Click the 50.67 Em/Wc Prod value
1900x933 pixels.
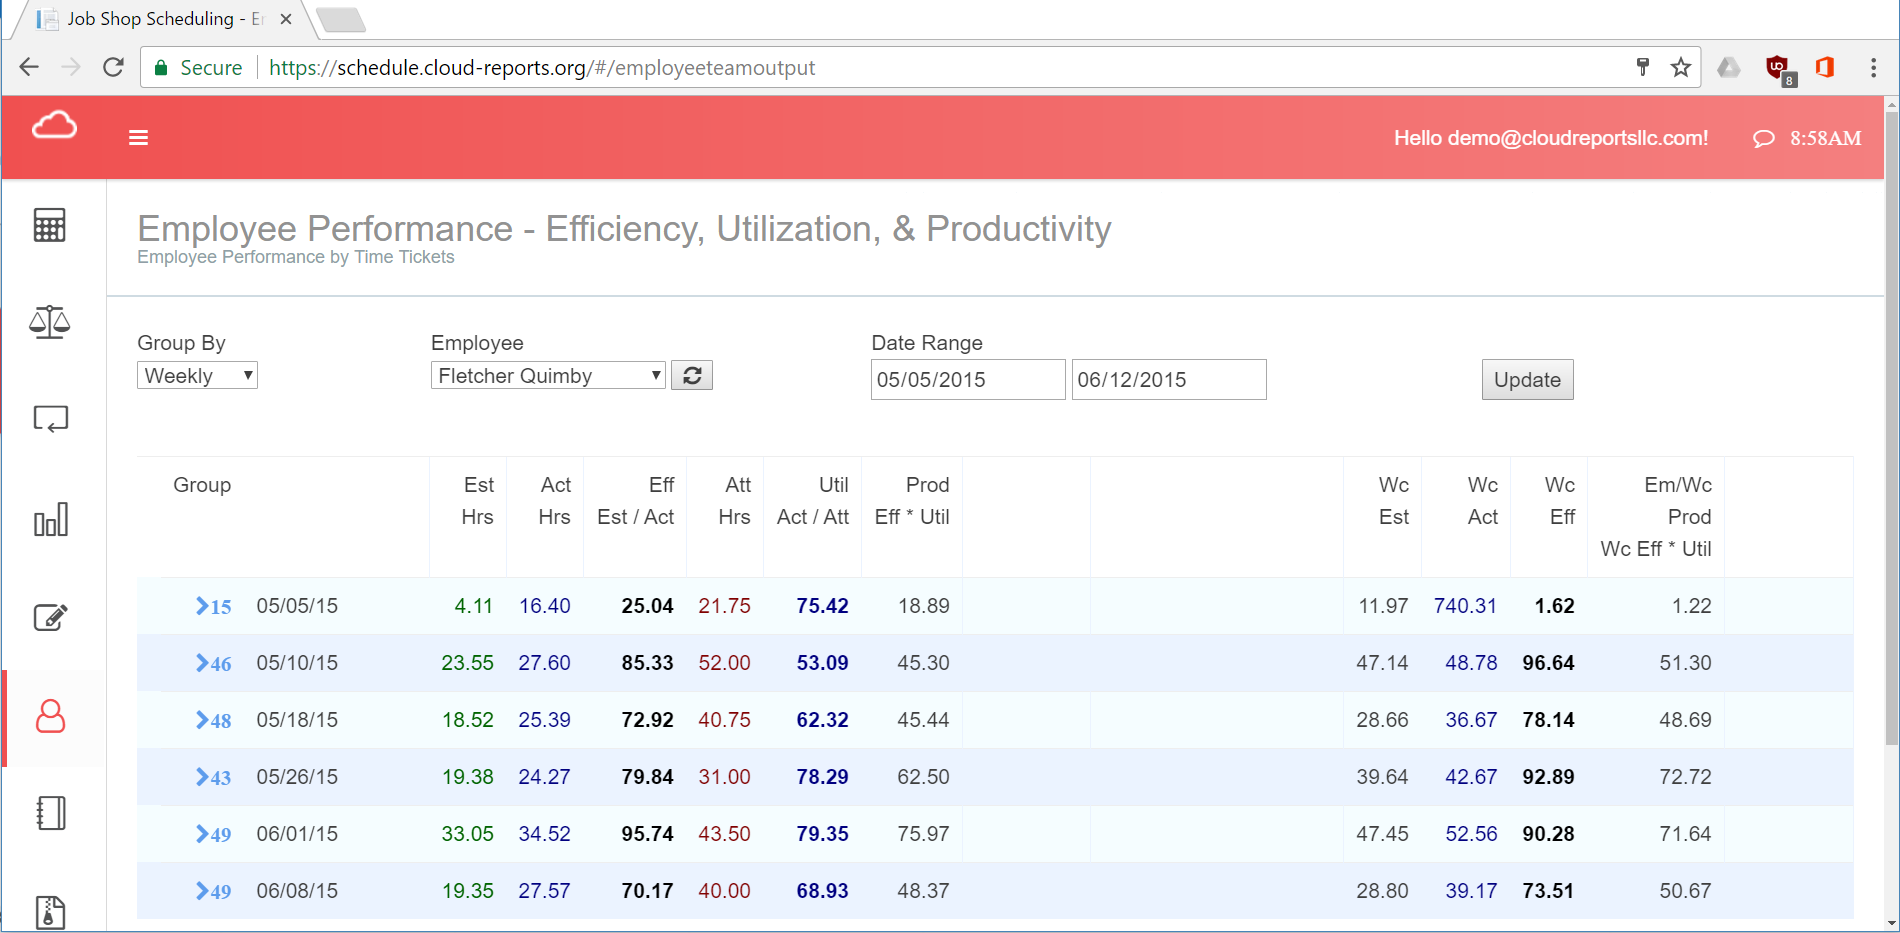point(1685,891)
